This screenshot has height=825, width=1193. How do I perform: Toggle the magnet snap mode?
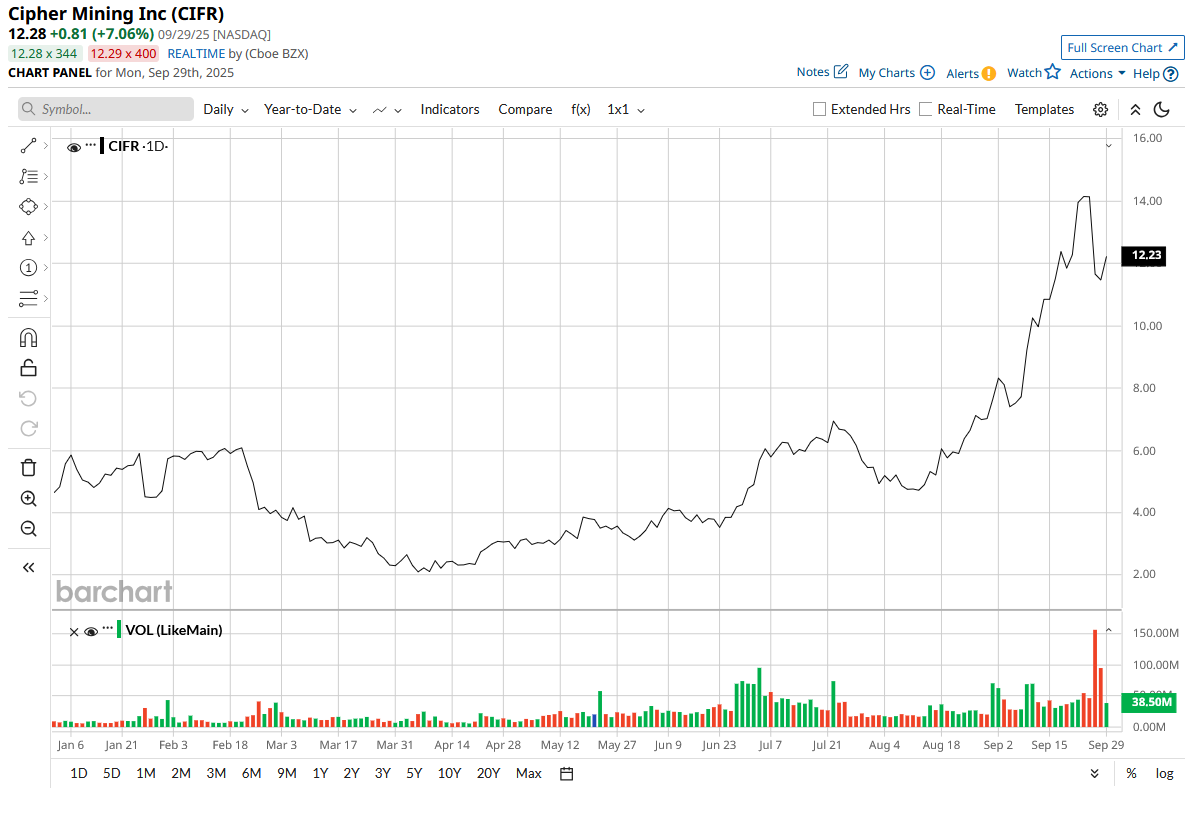(x=28, y=338)
